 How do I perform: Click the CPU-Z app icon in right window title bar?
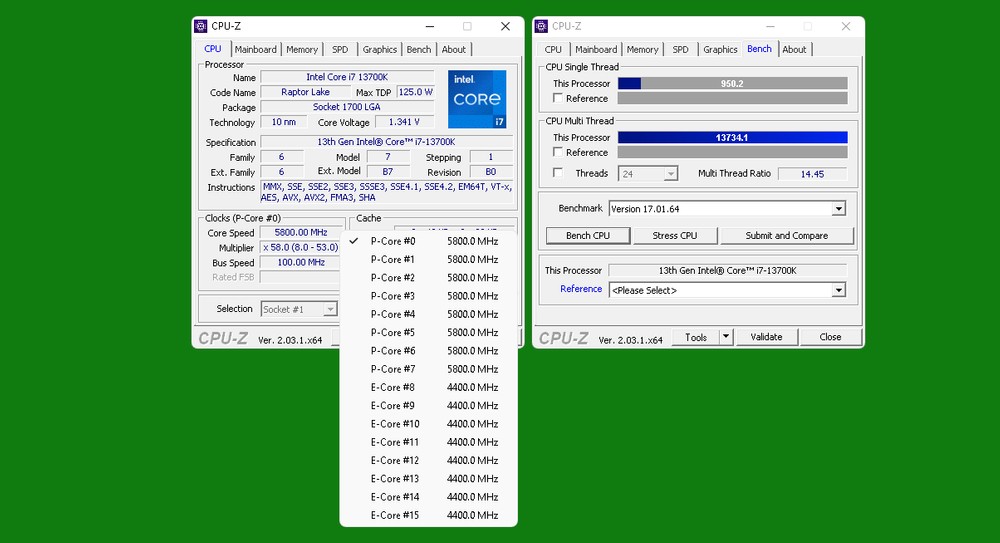541,26
